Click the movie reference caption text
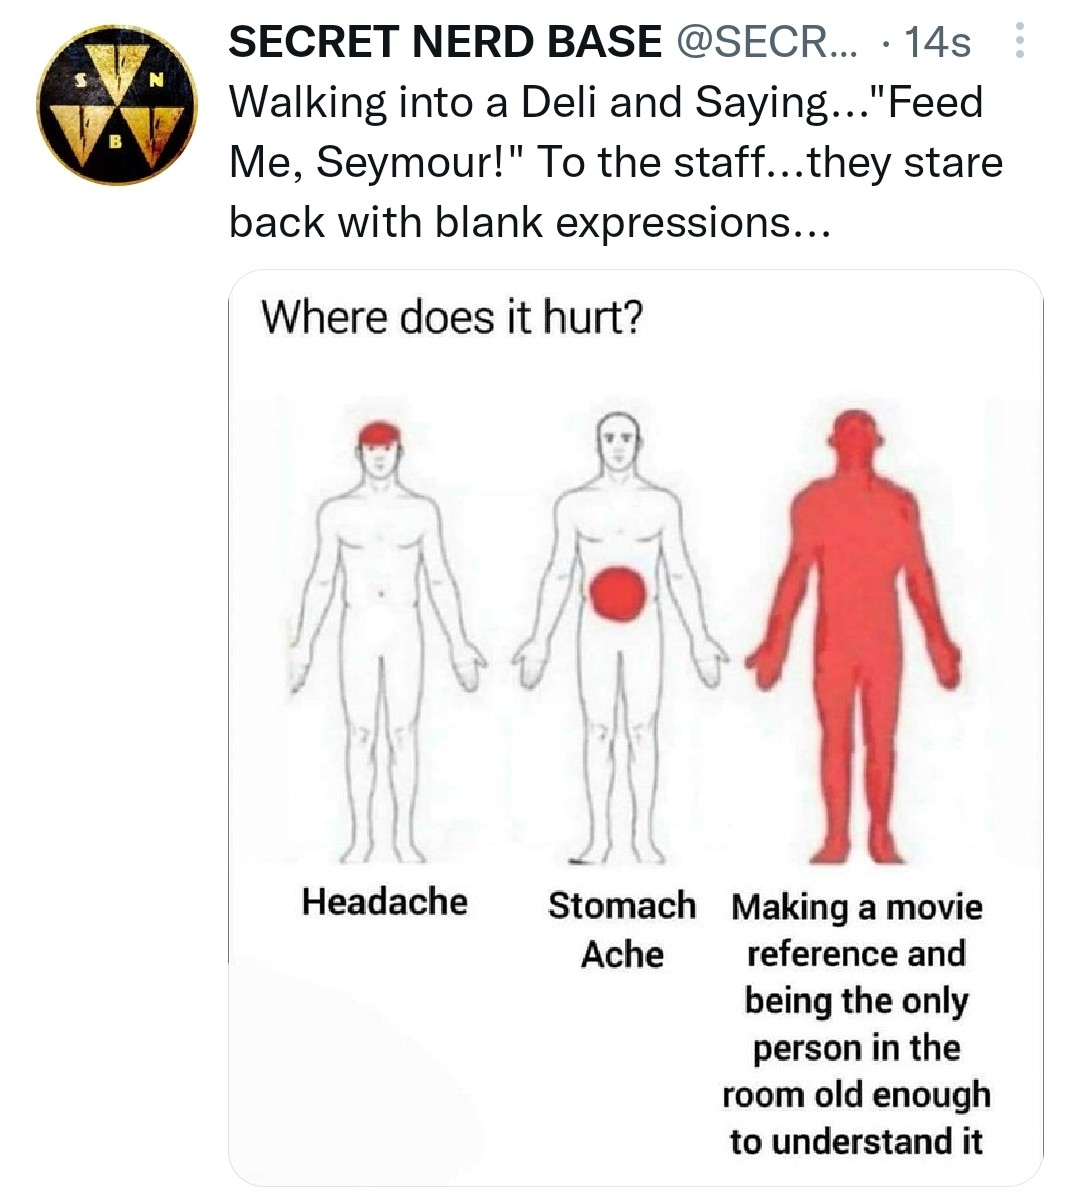 tap(857, 1024)
